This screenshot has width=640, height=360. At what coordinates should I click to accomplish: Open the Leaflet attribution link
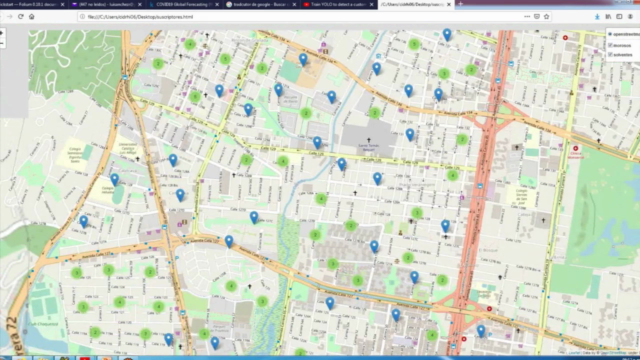pyautogui.click(x=574, y=353)
